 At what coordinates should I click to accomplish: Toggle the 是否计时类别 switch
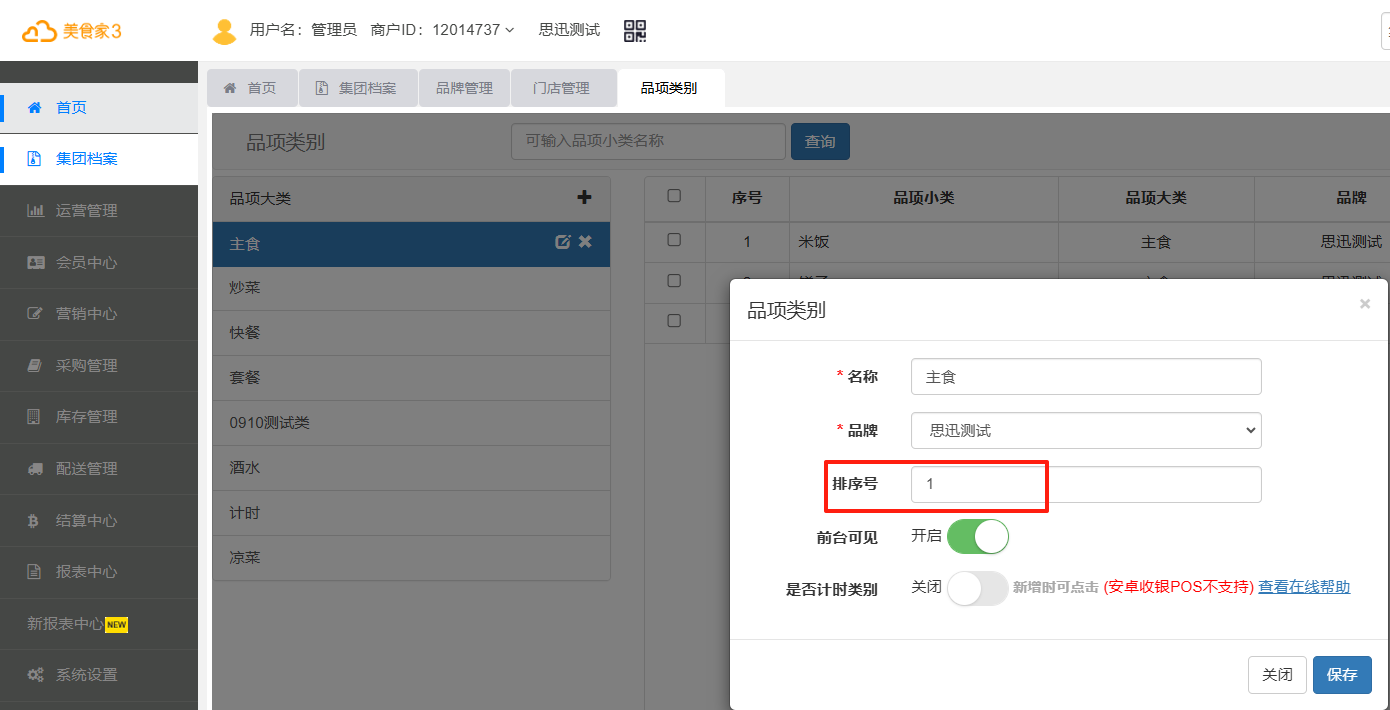[x=977, y=588]
